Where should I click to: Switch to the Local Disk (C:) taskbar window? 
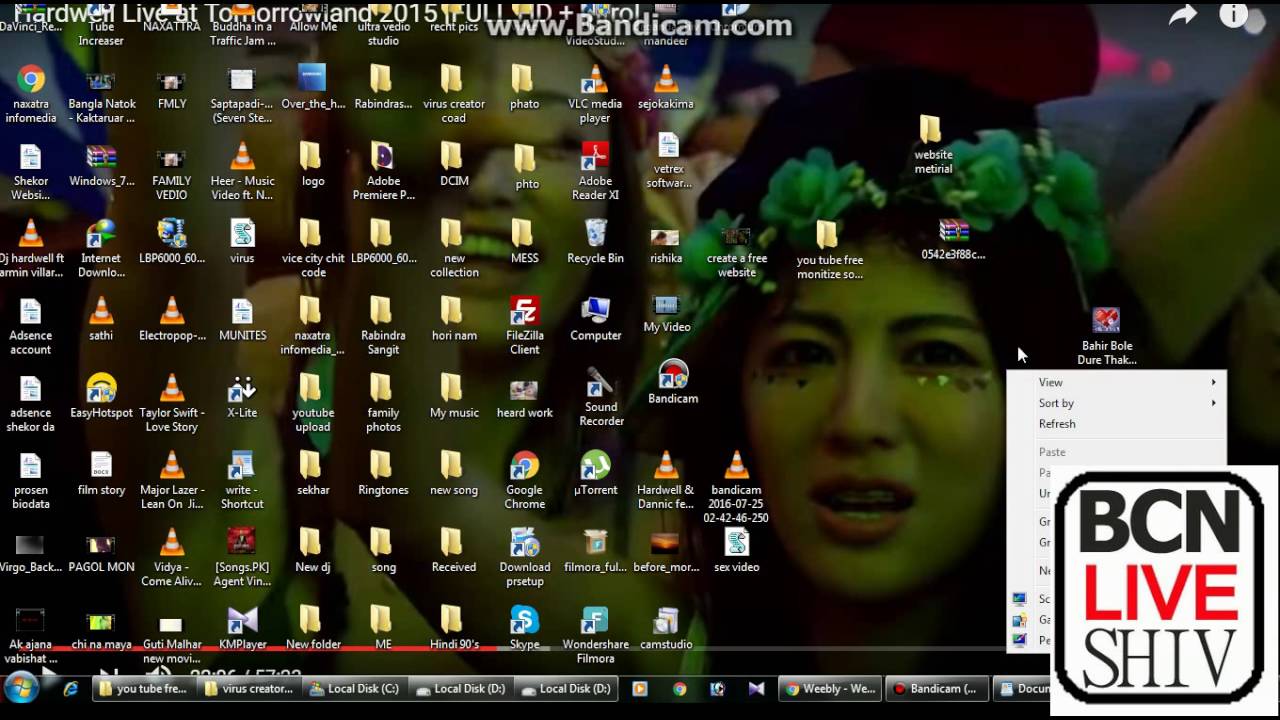(355, 688)
